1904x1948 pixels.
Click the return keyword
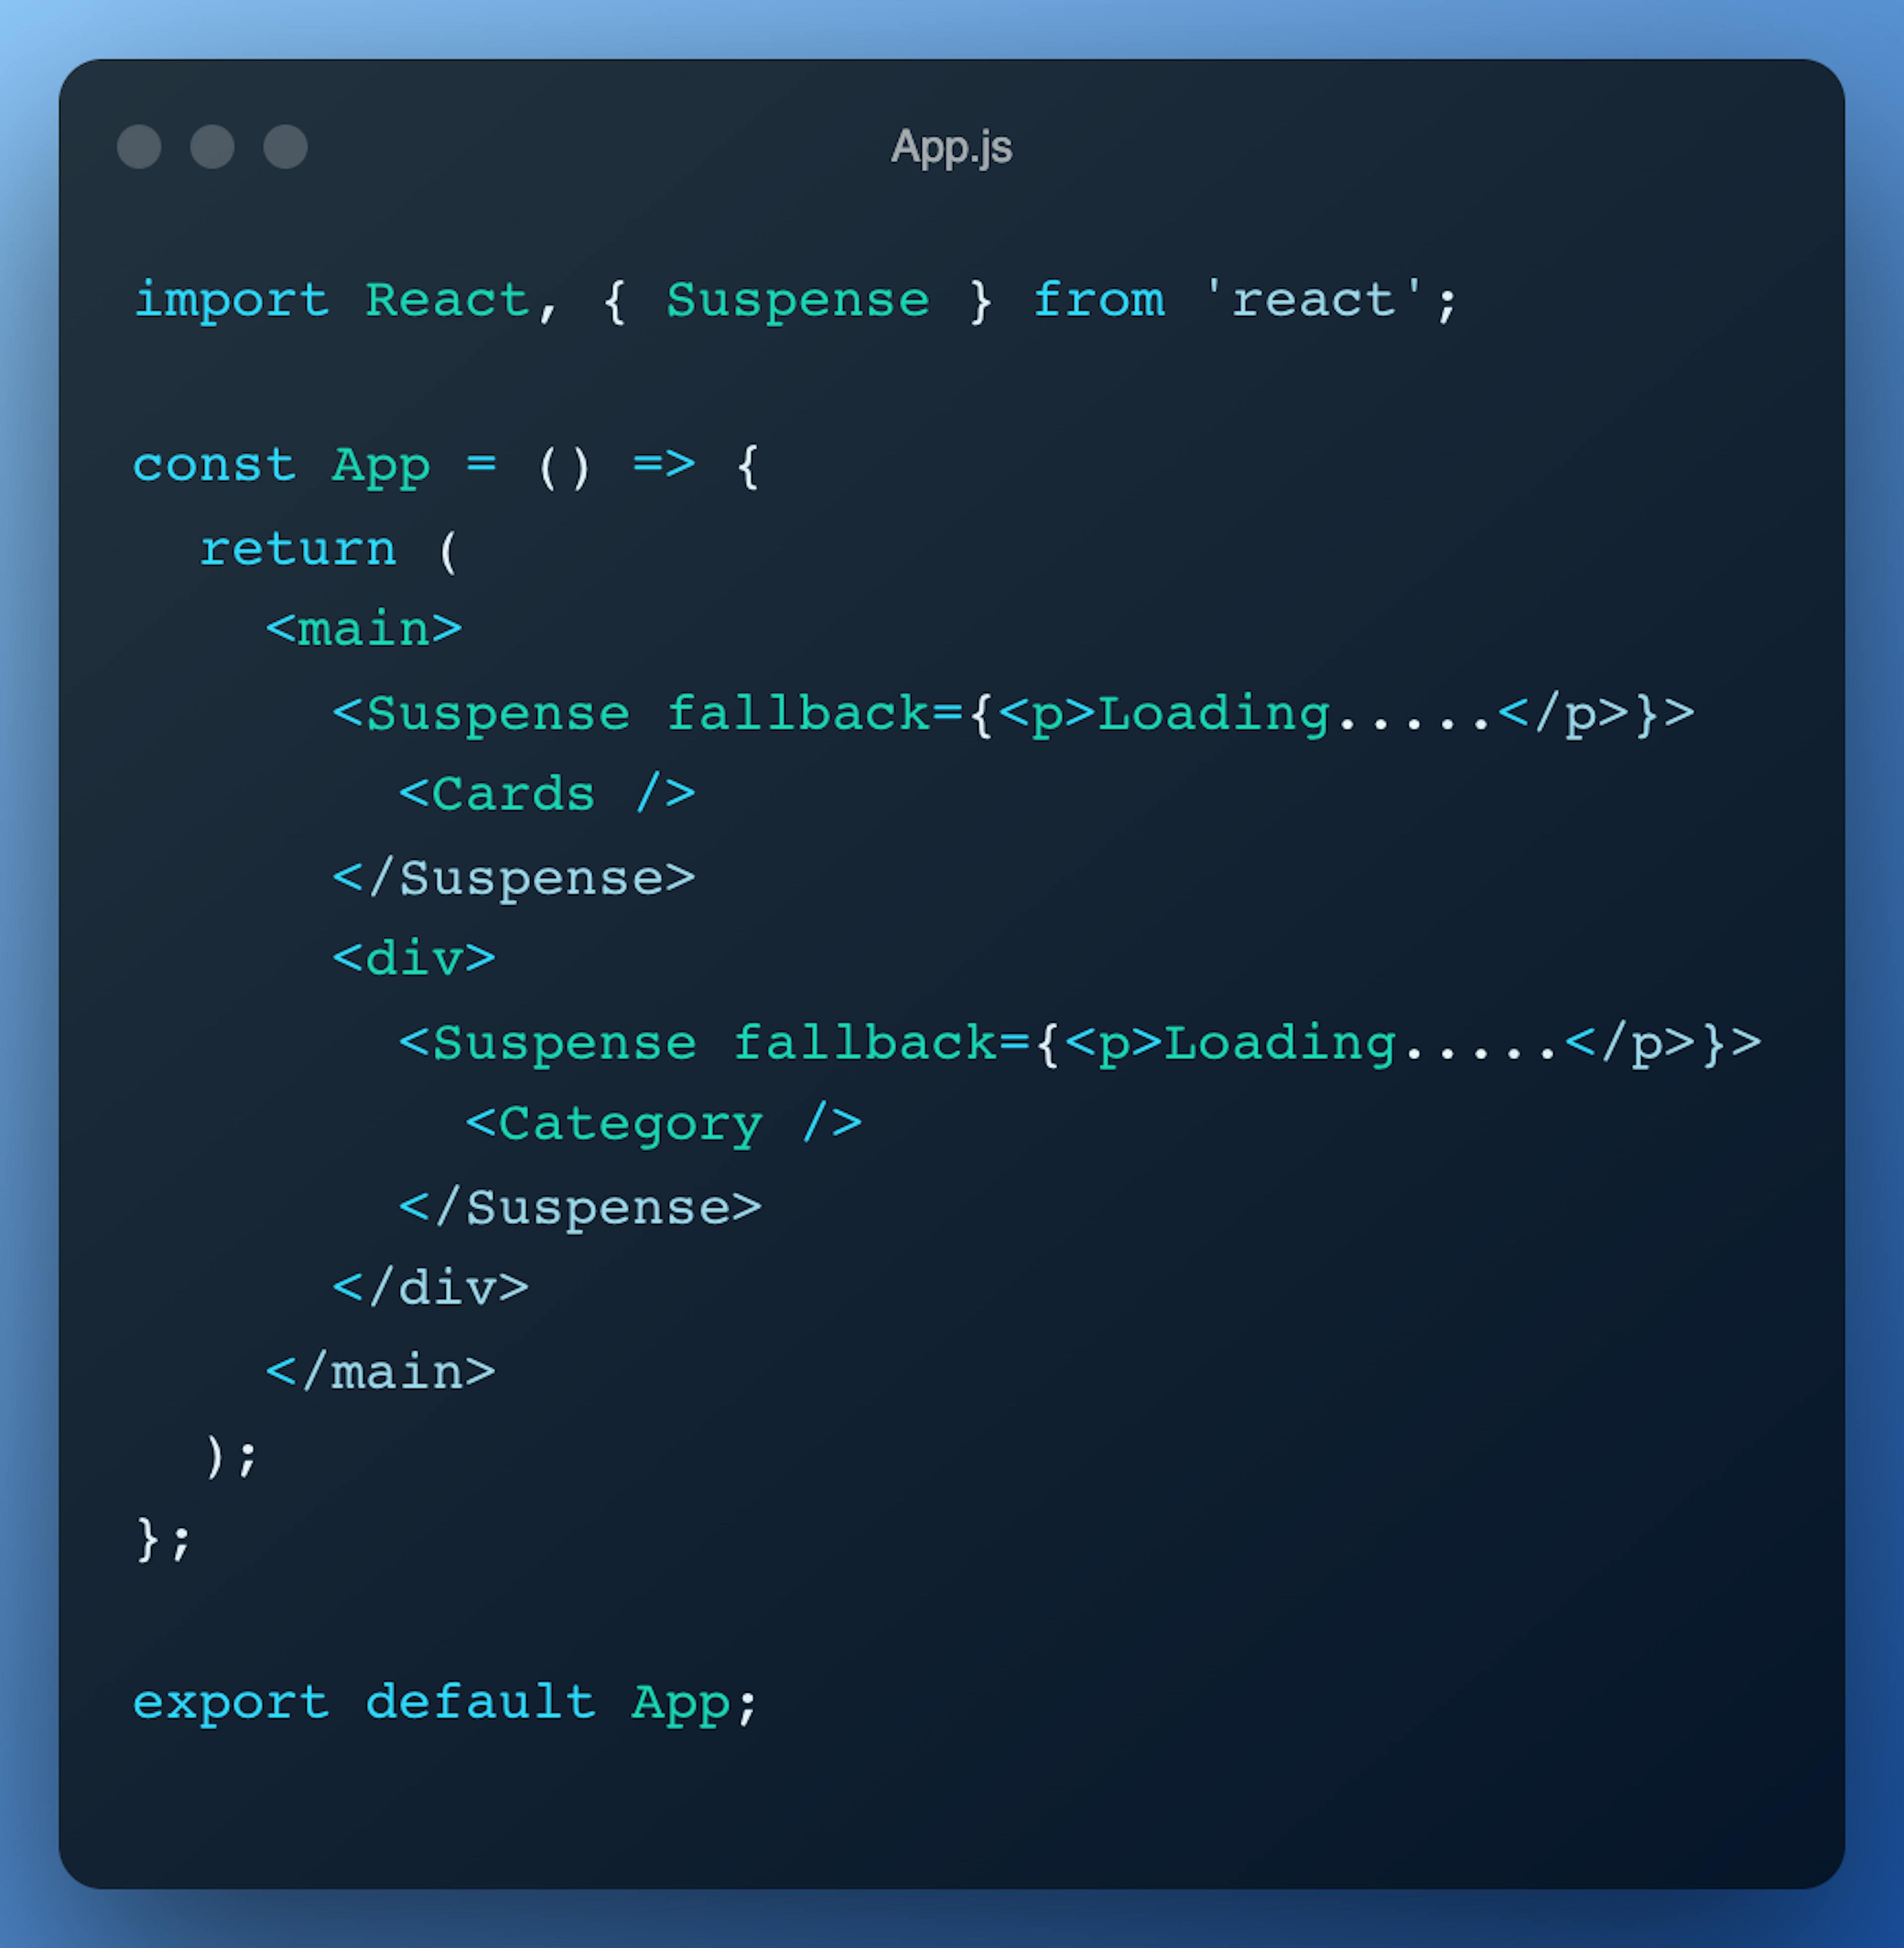pyautogui.click(x=298, y=549)
